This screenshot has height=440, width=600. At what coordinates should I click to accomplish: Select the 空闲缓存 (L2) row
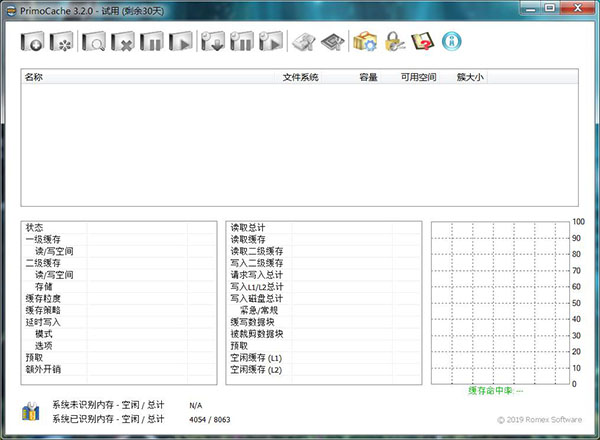[324, 370]
